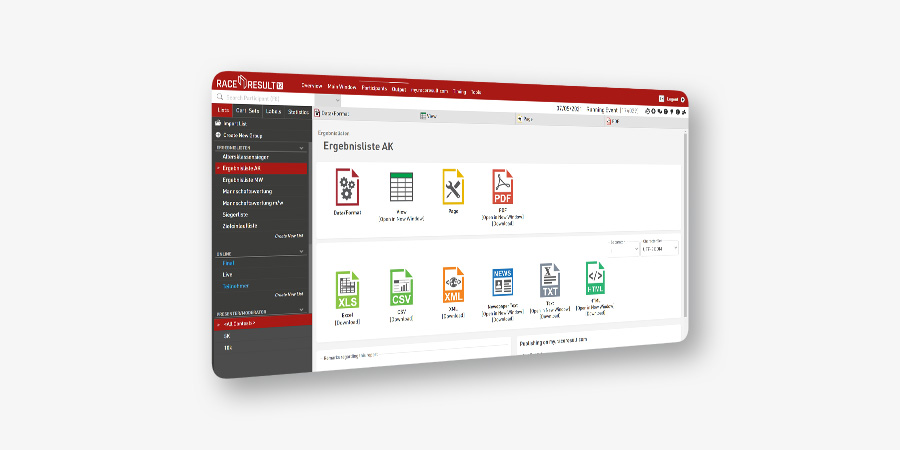
Task: Select the Teilnehmer online list
Action: tap(236, 286)
